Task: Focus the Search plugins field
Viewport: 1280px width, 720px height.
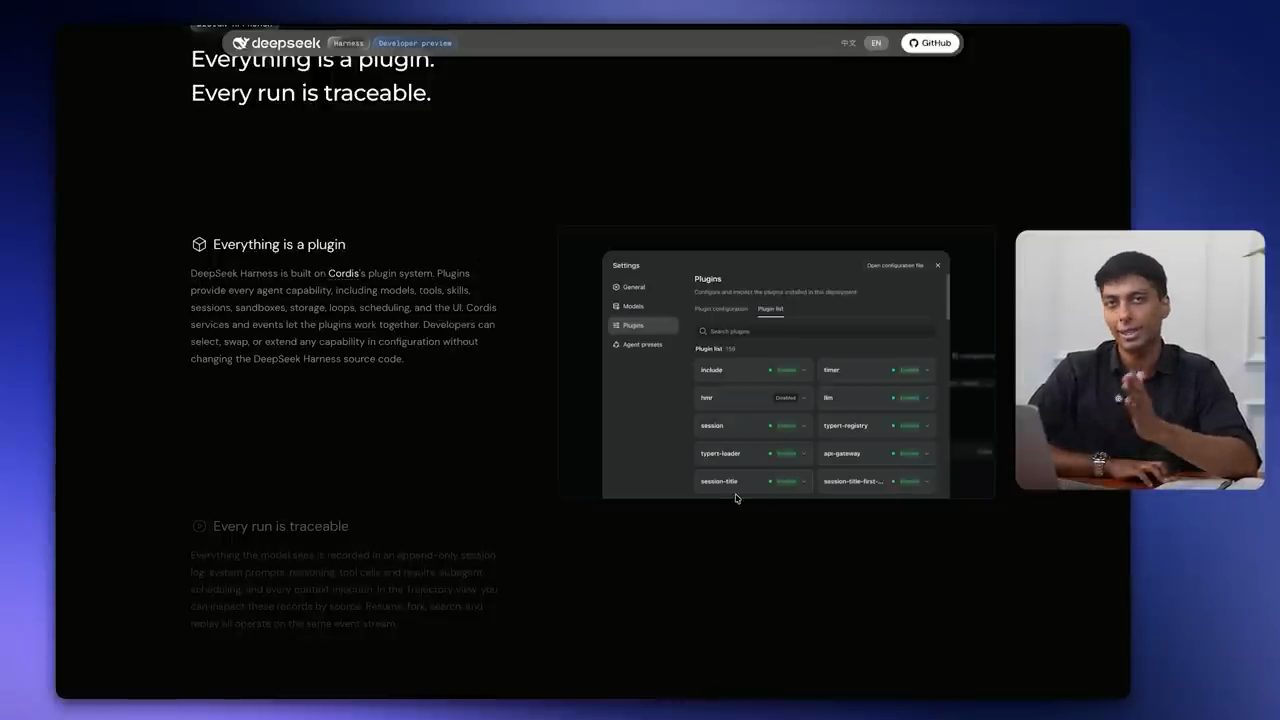Action: click(815, 331)
